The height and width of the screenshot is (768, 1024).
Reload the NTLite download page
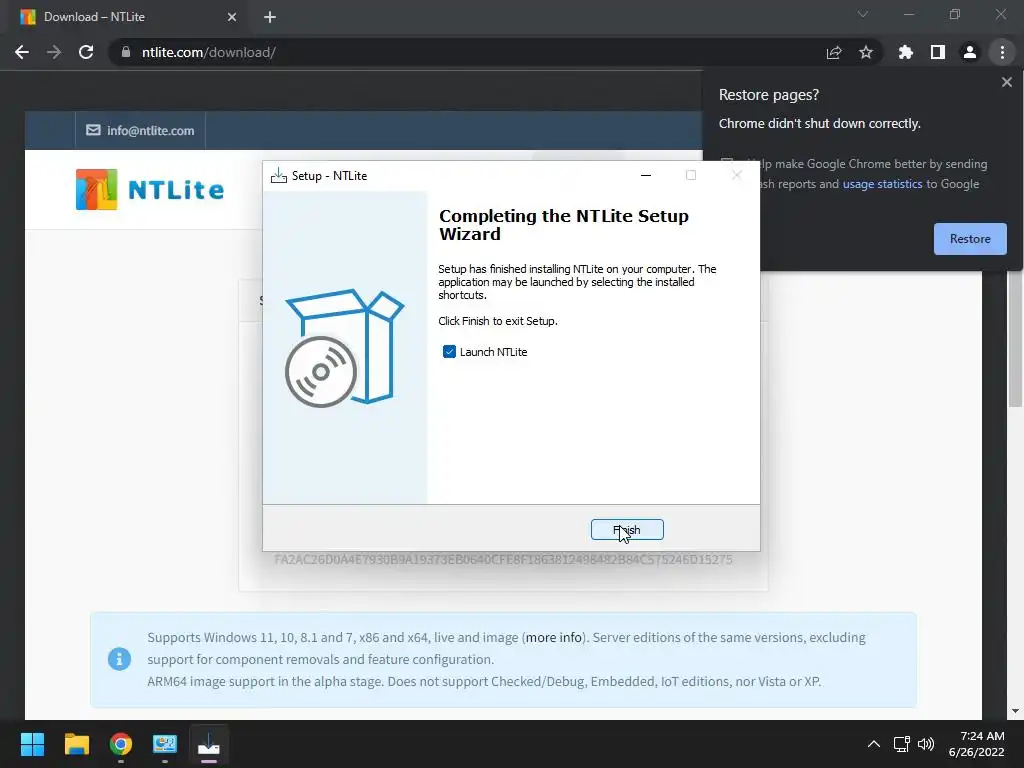click(86, 52)
